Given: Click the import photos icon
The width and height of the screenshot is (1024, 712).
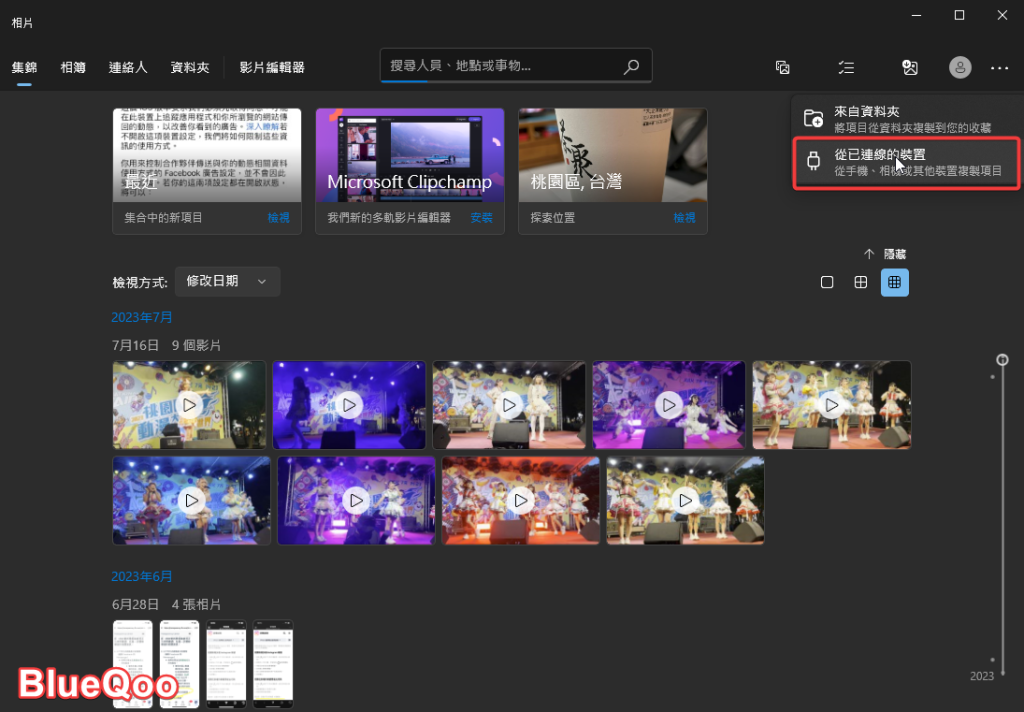Looking at the screenshot, I should 909,67.
